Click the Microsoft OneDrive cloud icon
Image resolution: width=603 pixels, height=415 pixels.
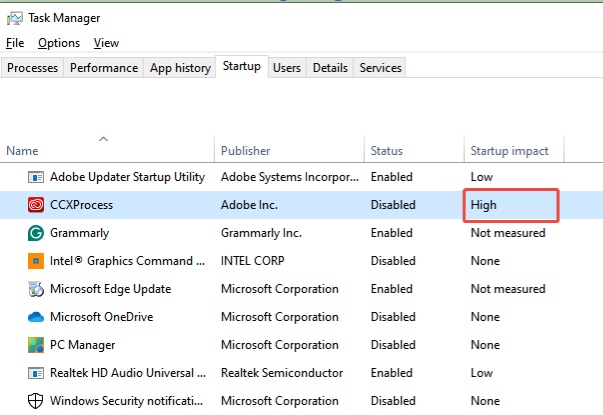pos(35,317)
